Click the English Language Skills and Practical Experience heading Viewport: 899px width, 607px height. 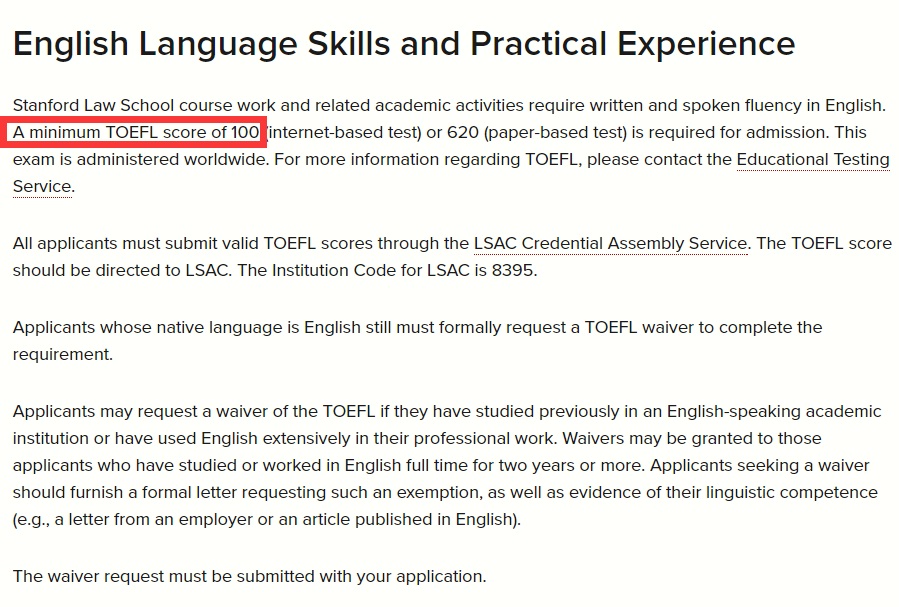coord(404,44)
